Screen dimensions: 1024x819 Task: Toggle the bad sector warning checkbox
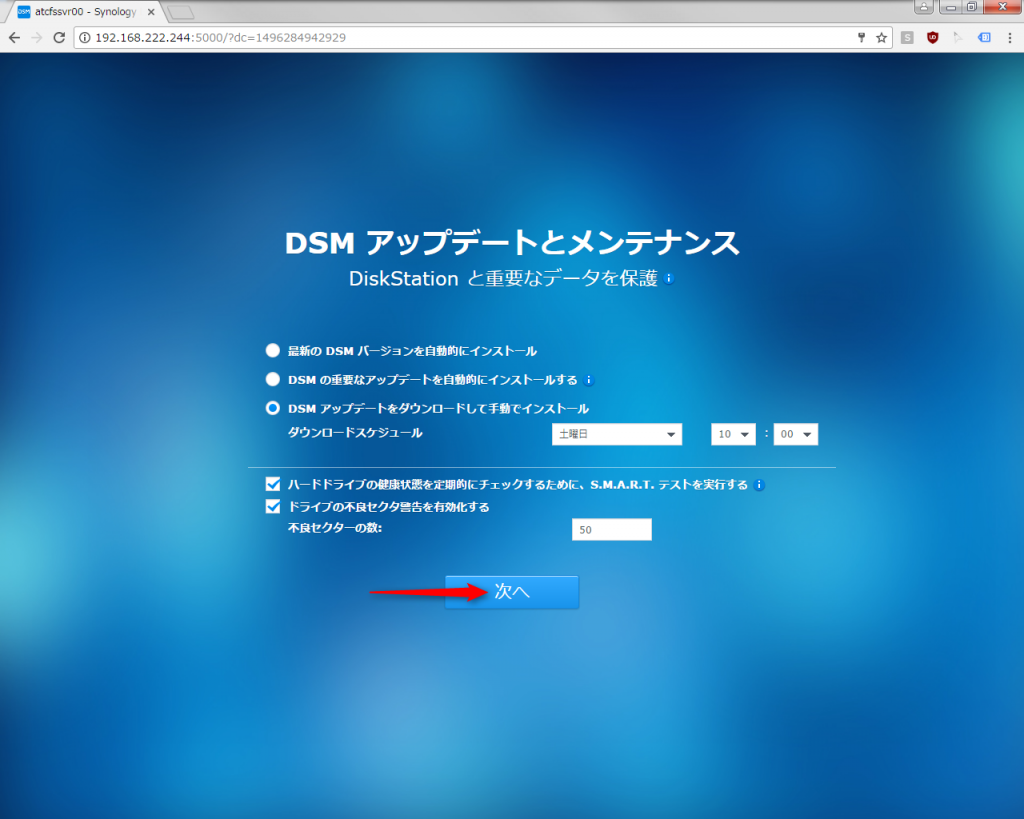pos(273,507)
